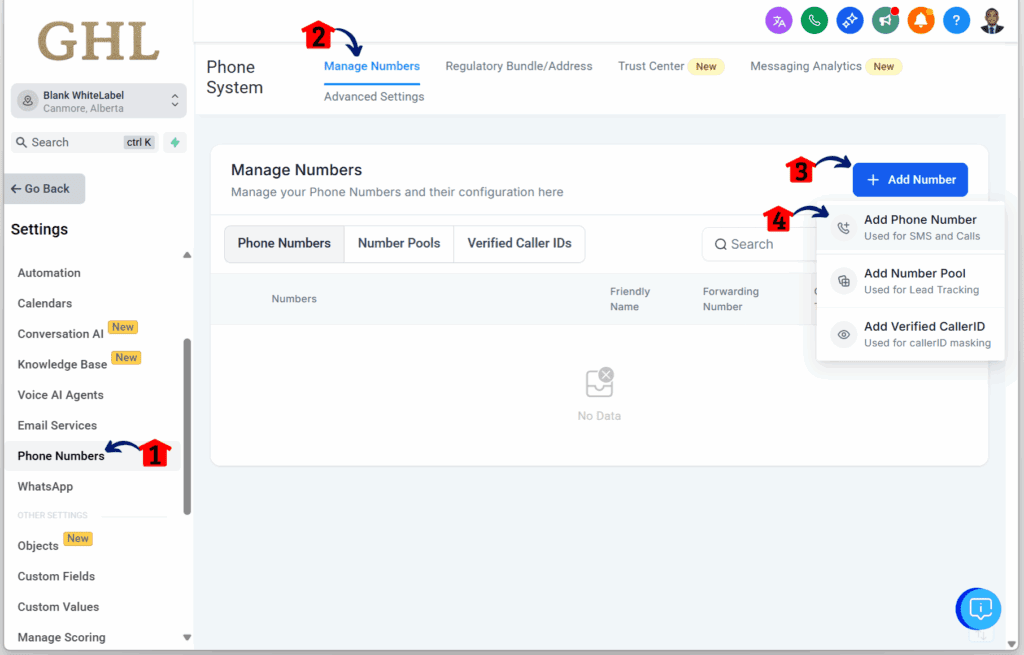Viewport: 1024px width, 655px height.
Task: Open Manage Scoring settings
Action: click(61, 637)
